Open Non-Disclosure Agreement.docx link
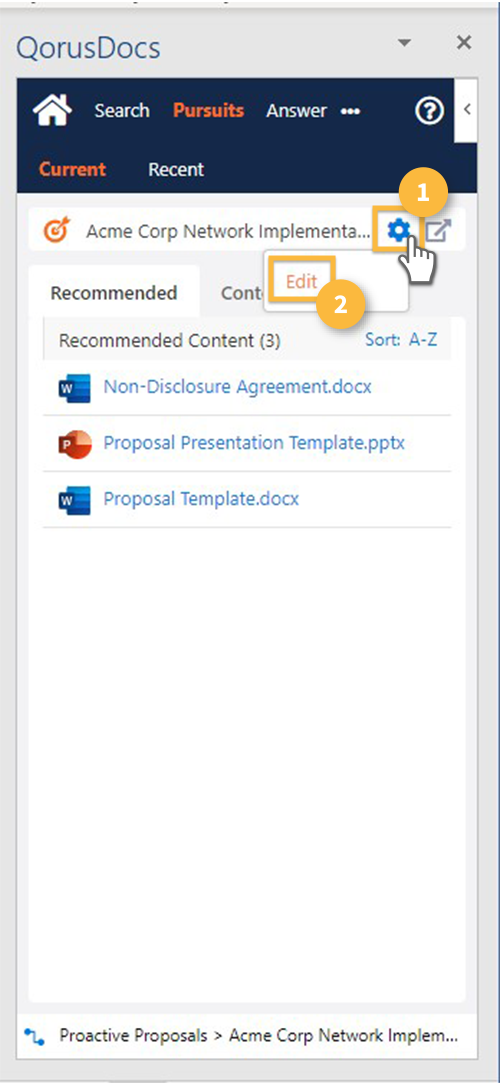This screenshot has width=500, height=1083. point(238,386)
